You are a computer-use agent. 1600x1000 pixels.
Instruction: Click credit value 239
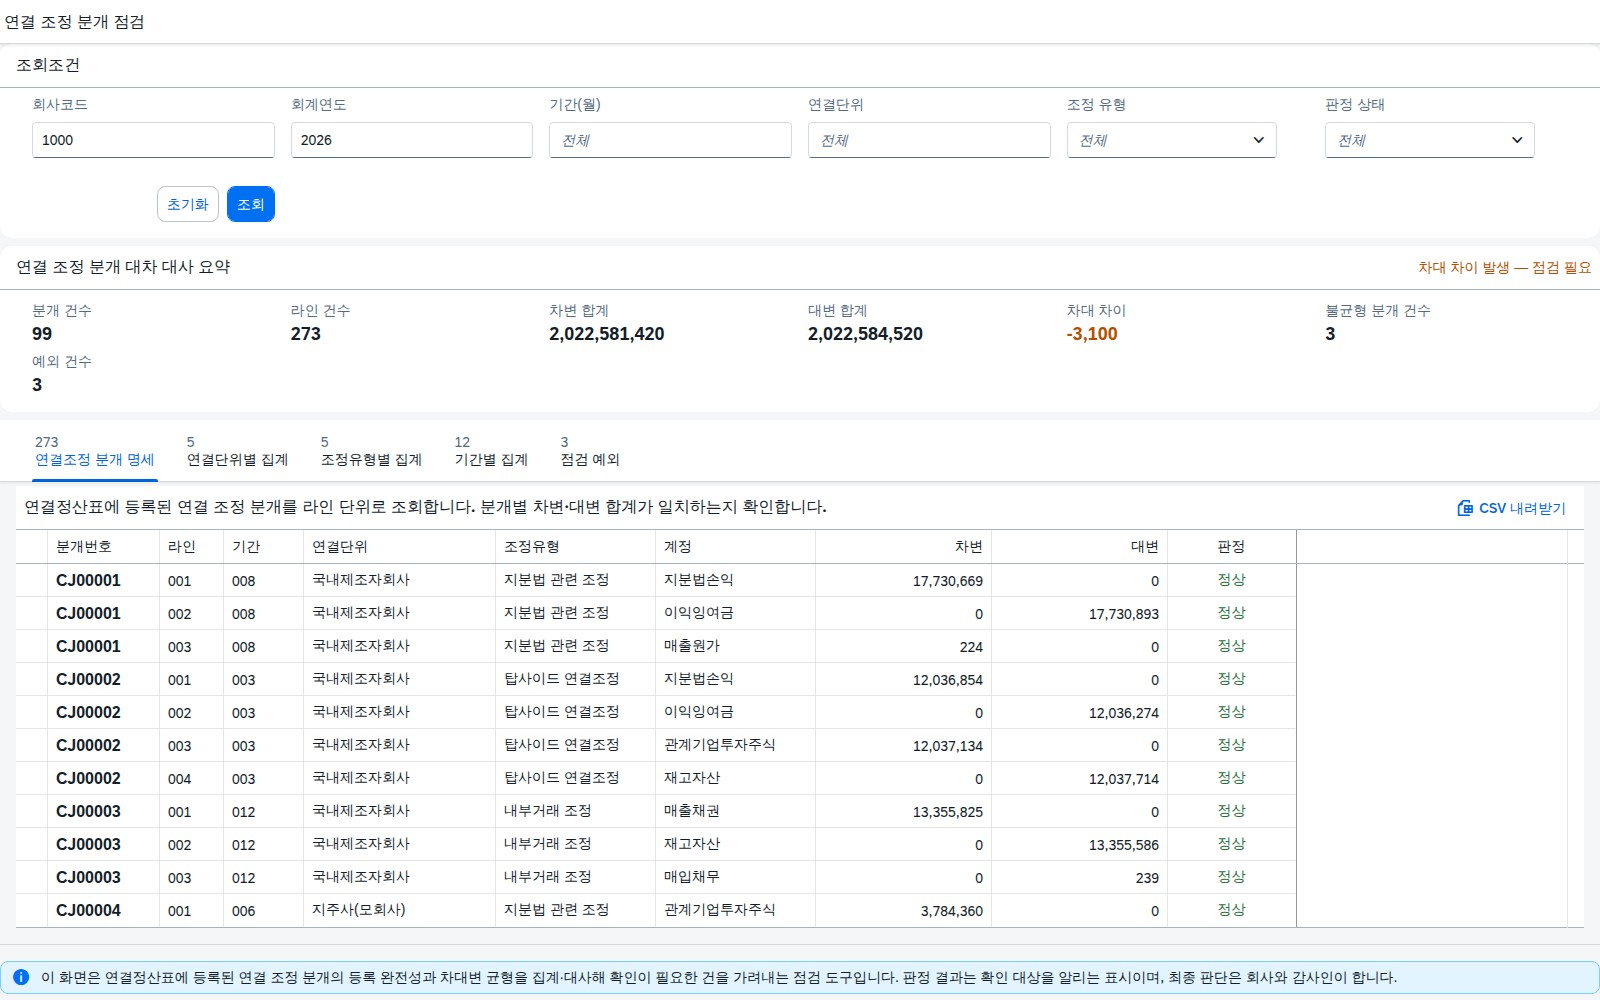1147,878
